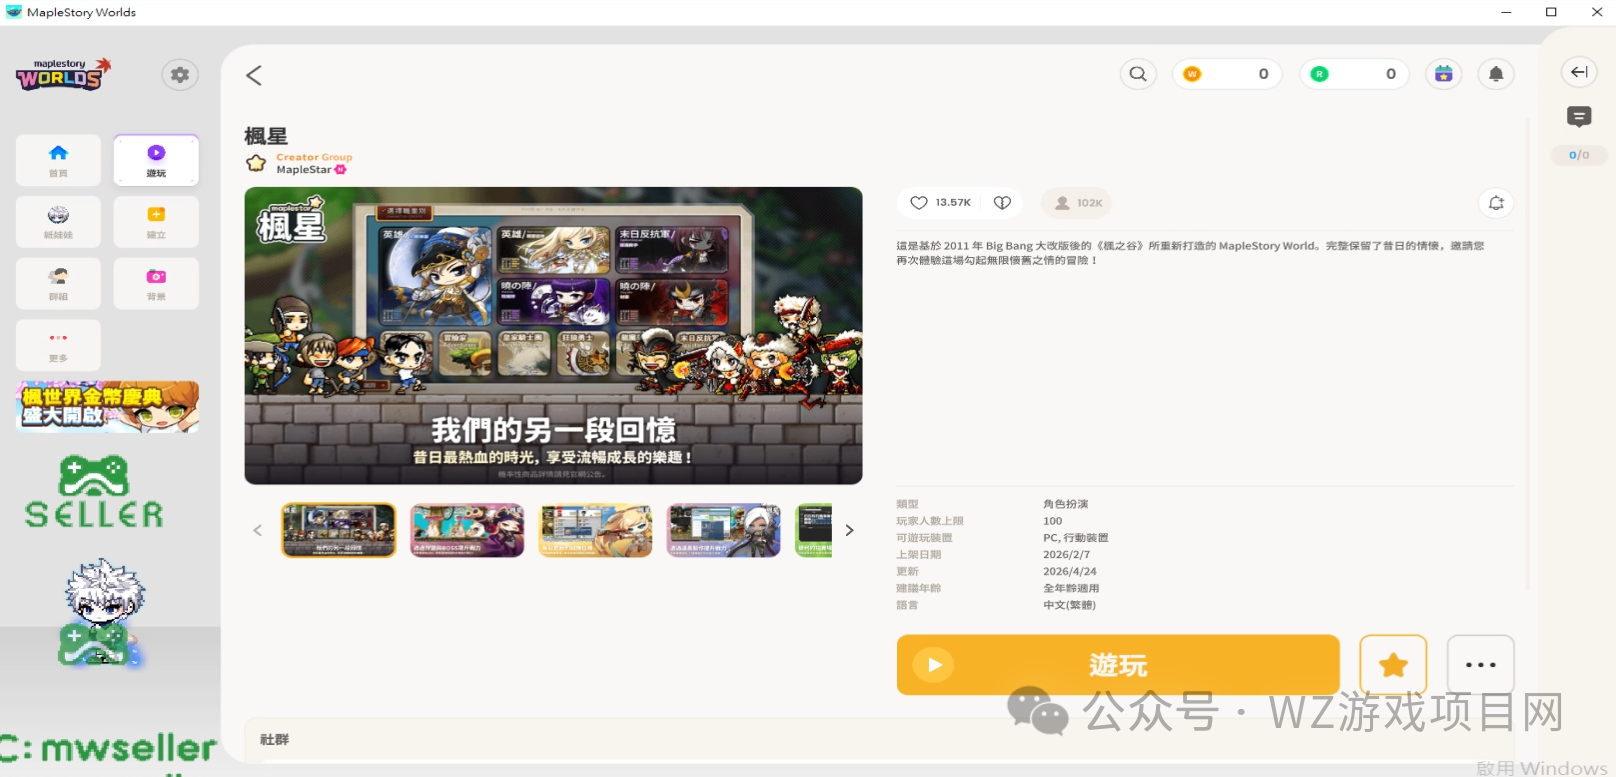This screenshot has height=777, width=1616.
Task: Open the three-dots more options menu
Action: [1480, 665]
